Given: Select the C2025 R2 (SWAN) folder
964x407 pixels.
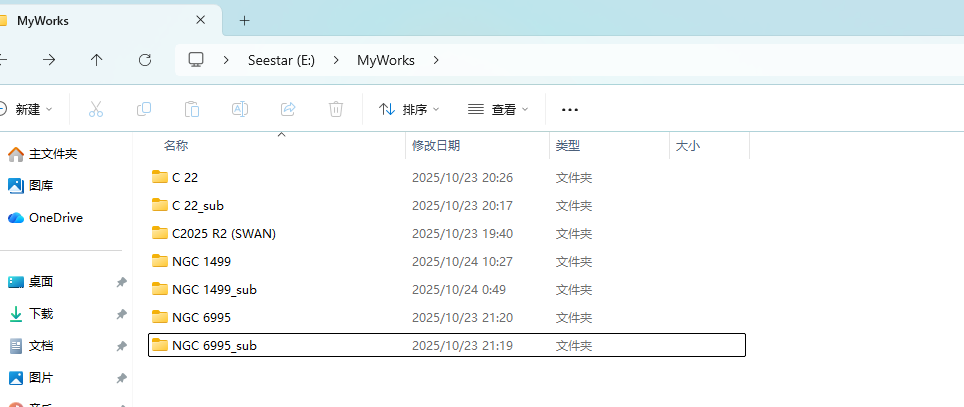Looking at the screenshot, I should click(x=223, y=233).
